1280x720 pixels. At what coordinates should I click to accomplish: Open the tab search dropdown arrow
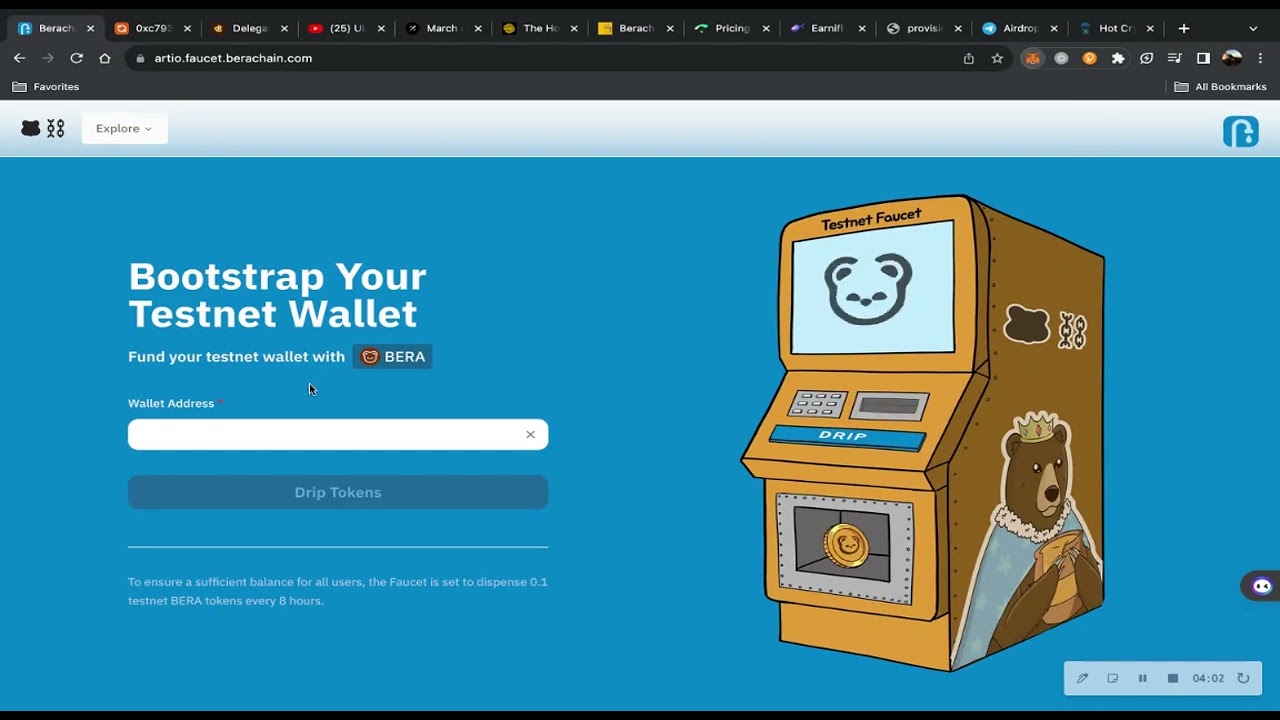1253,28
